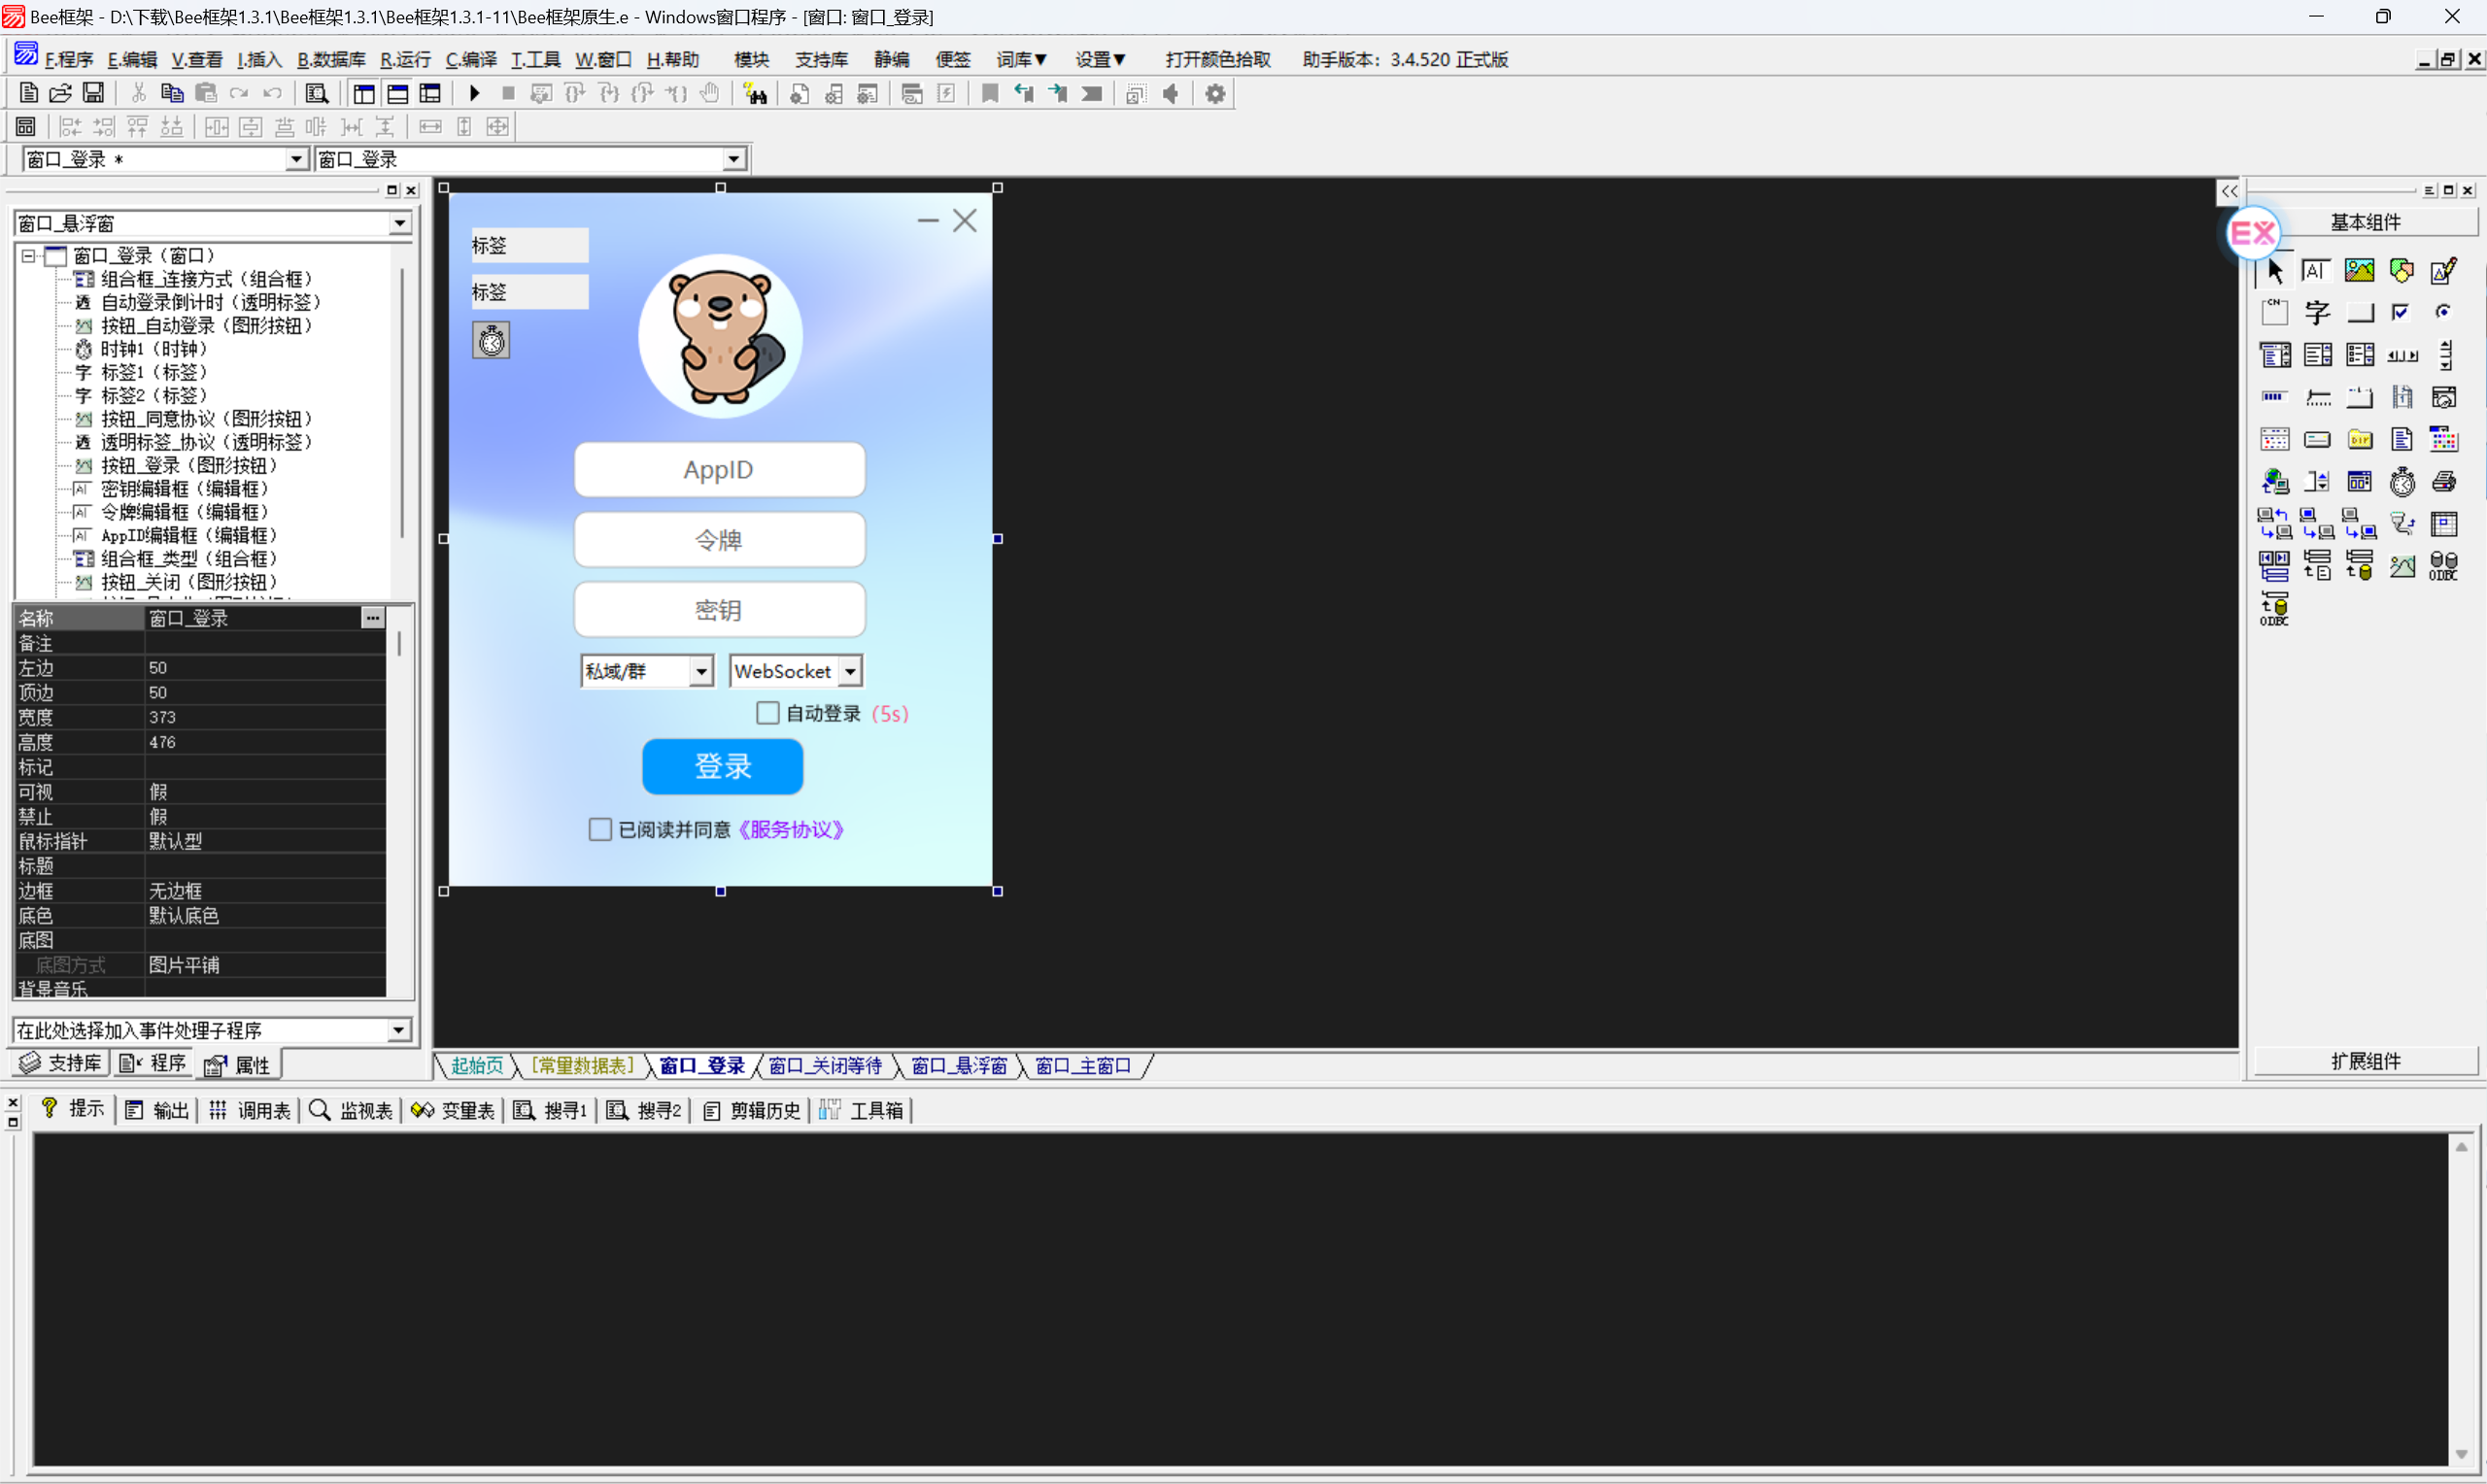
Task: Click the AppID input field
Action: point(719,470)
